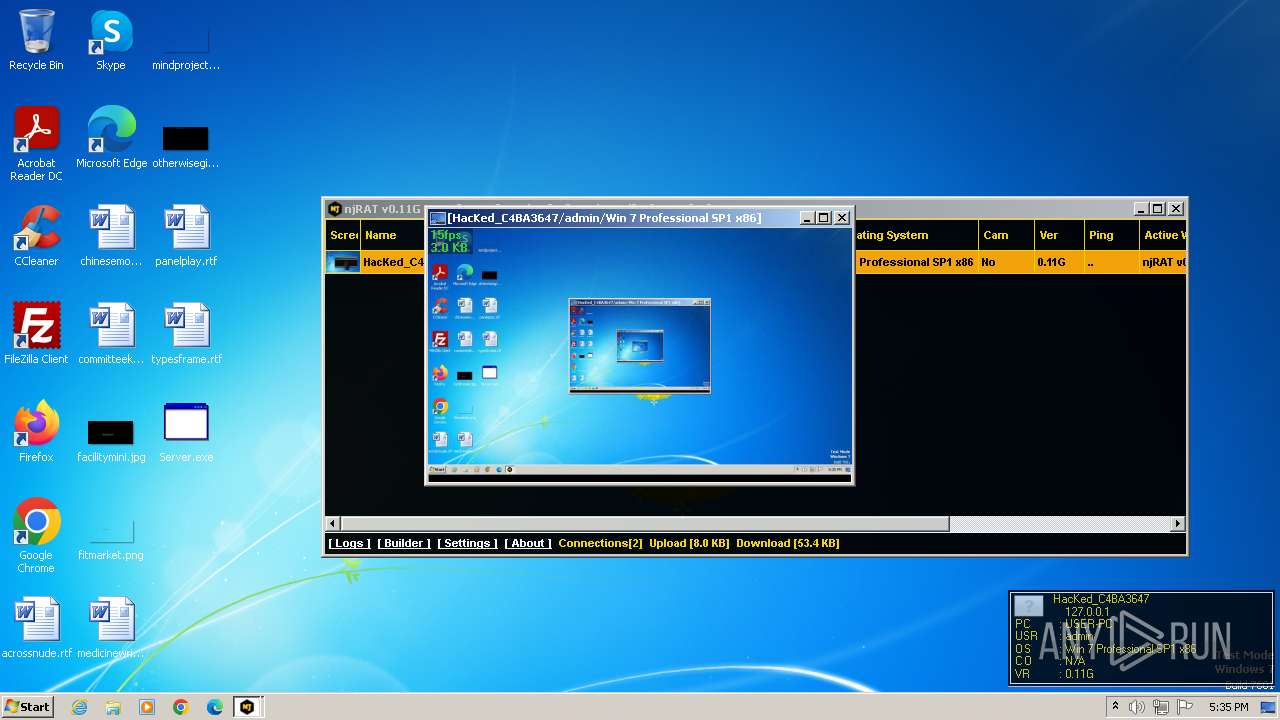The height and width of the screenshot is (720, 1280).
Task: Click the njRAT horizontal scrollbar left arrow
Action: 333,523
